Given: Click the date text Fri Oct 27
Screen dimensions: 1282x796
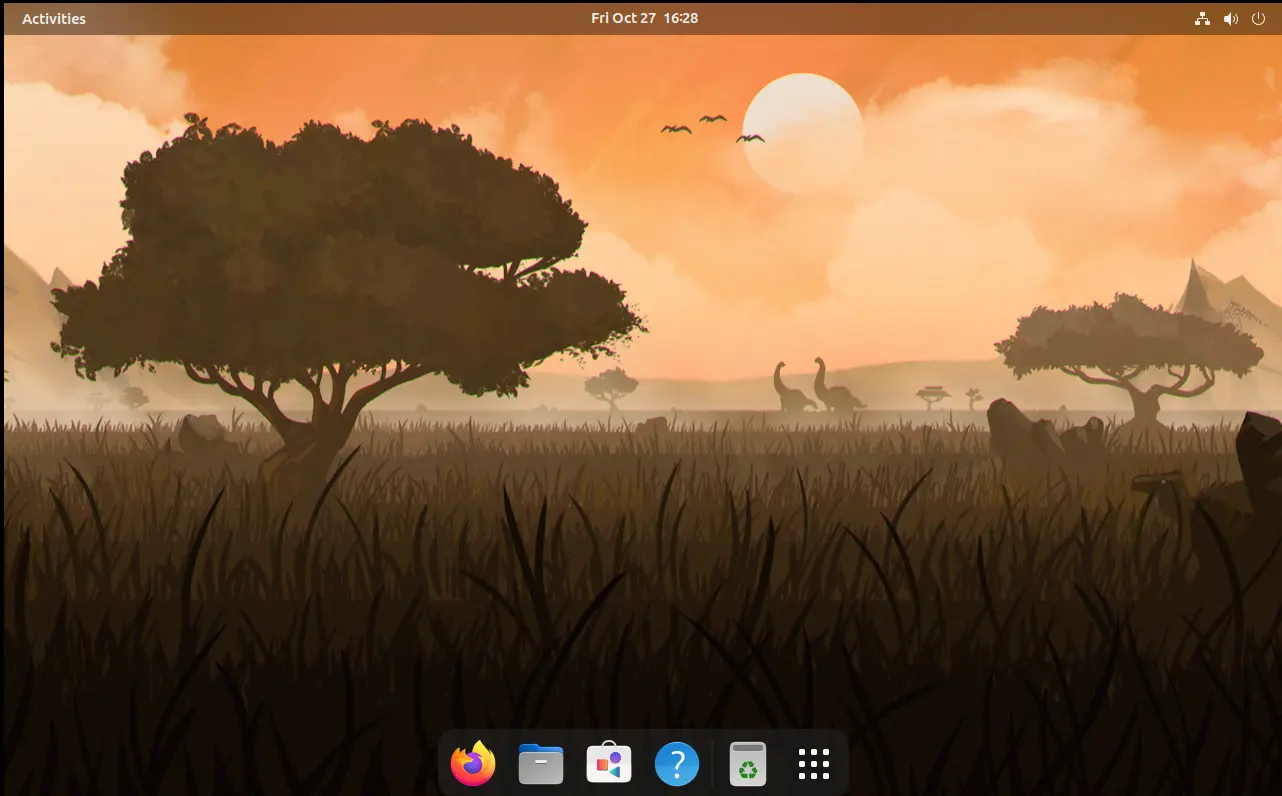Looking at the screenshot, I should (623, 18).
